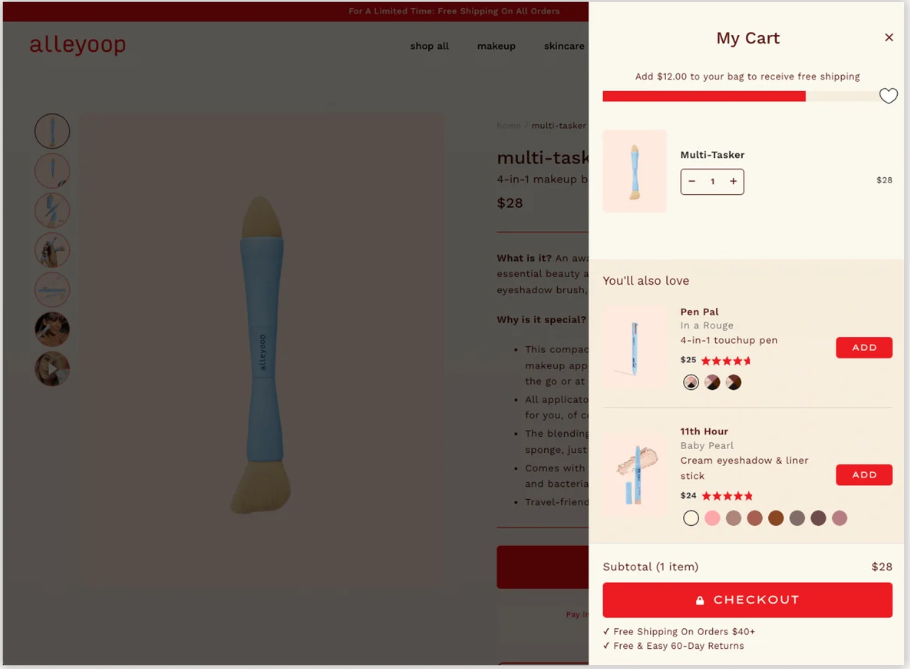Add Pen Pal to cart
The width and height of the screenshot is (910, 669).
(864, 348)
